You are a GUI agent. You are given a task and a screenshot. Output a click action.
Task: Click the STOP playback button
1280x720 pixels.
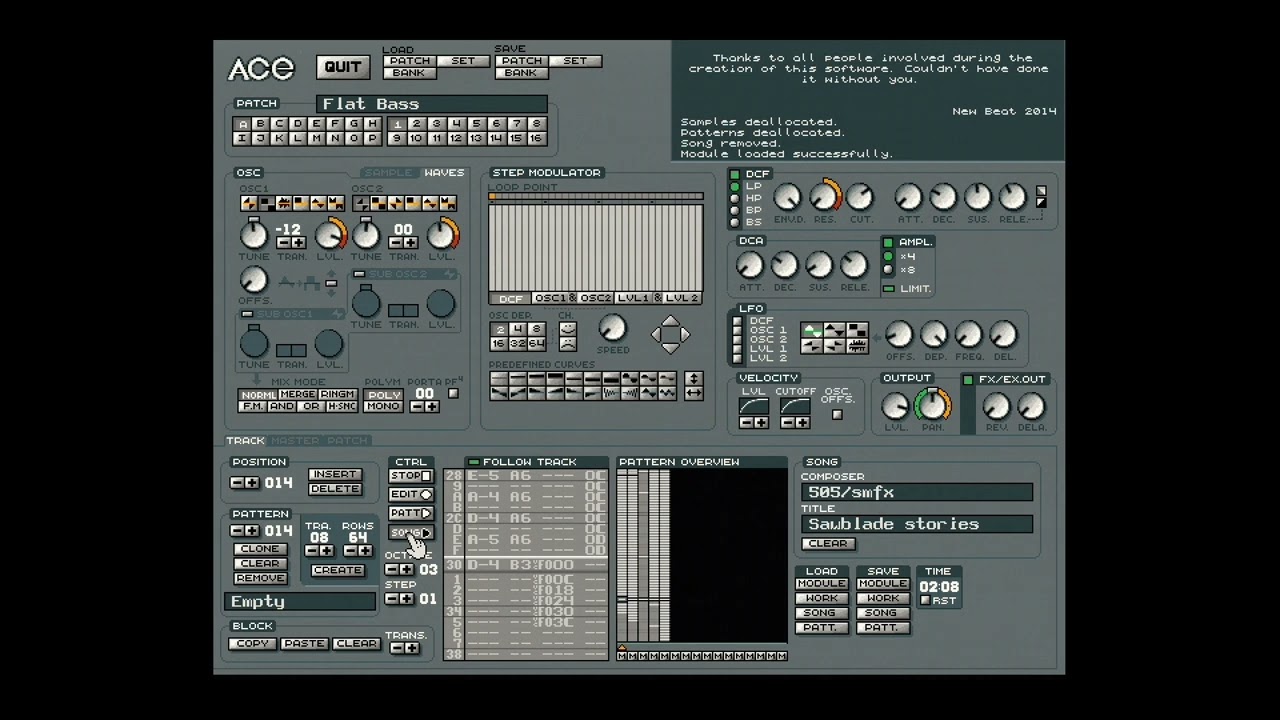[411, 476]
